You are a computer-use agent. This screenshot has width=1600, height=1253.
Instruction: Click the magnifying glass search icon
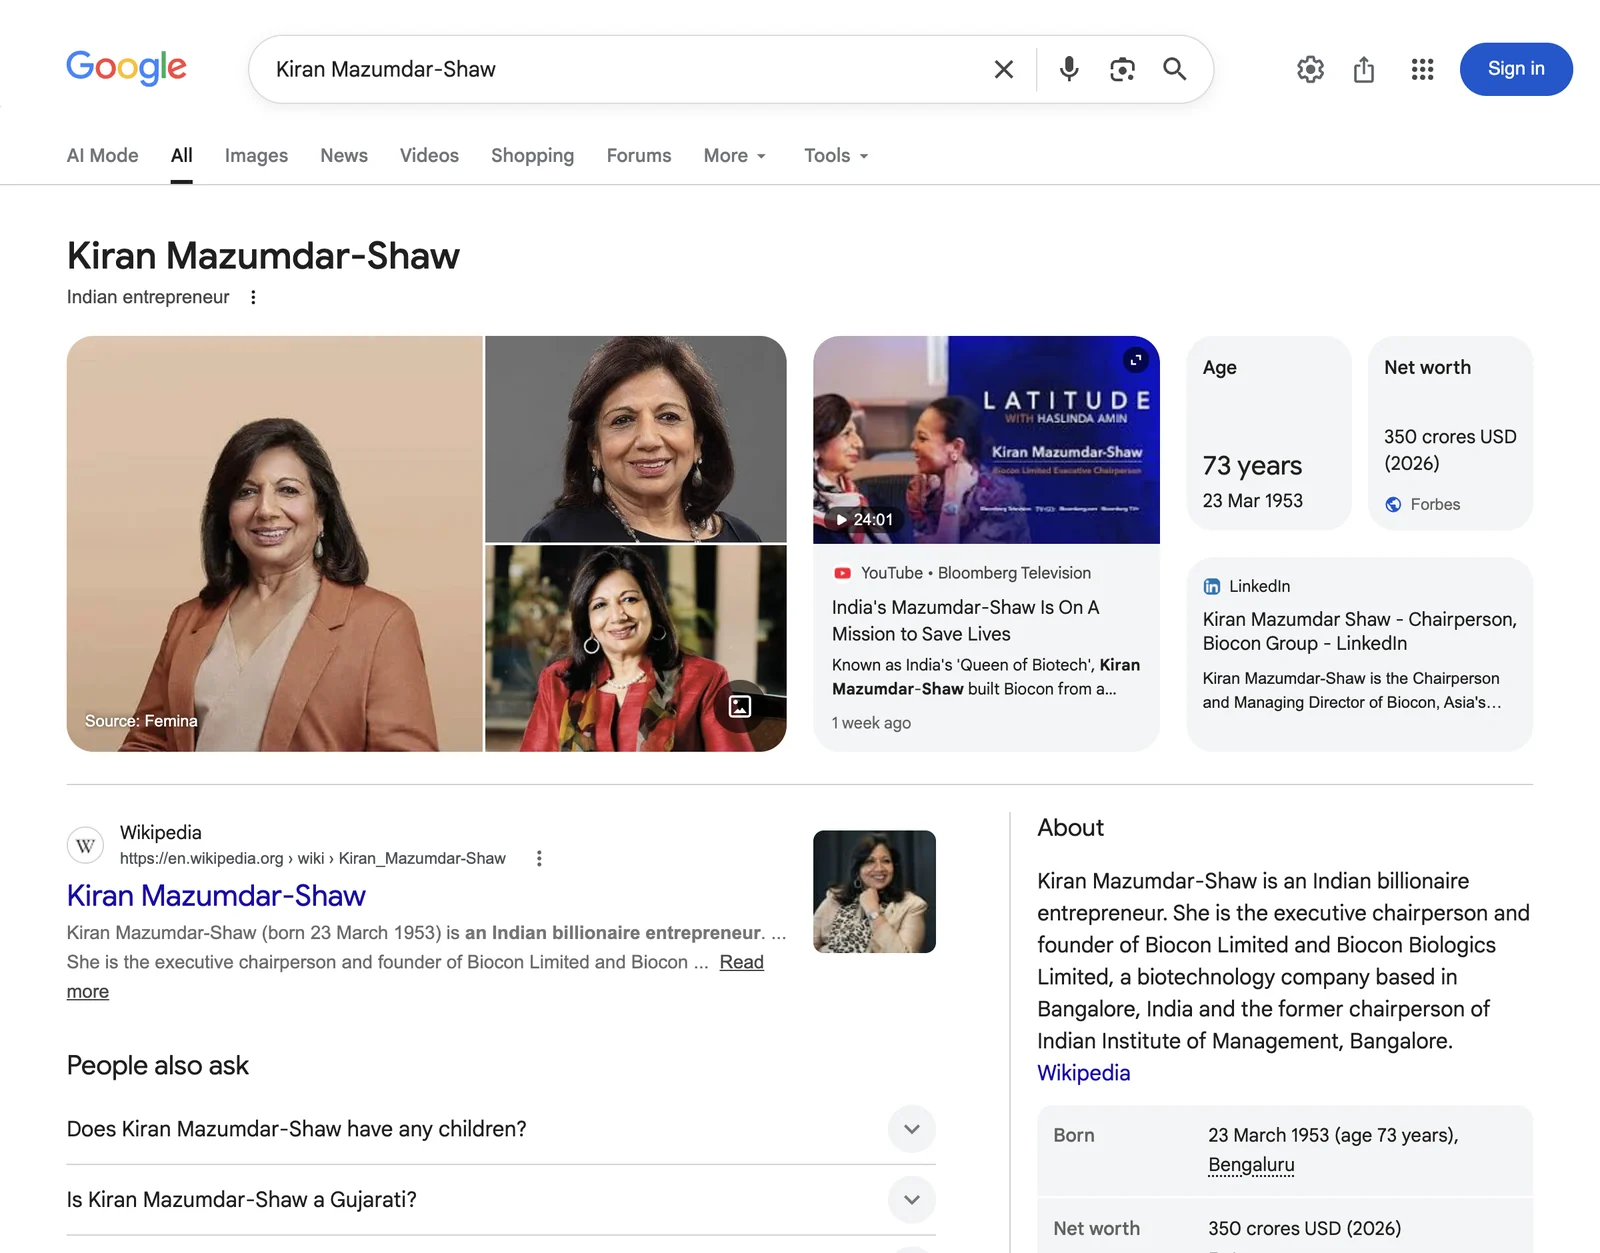coord(1175,69)
